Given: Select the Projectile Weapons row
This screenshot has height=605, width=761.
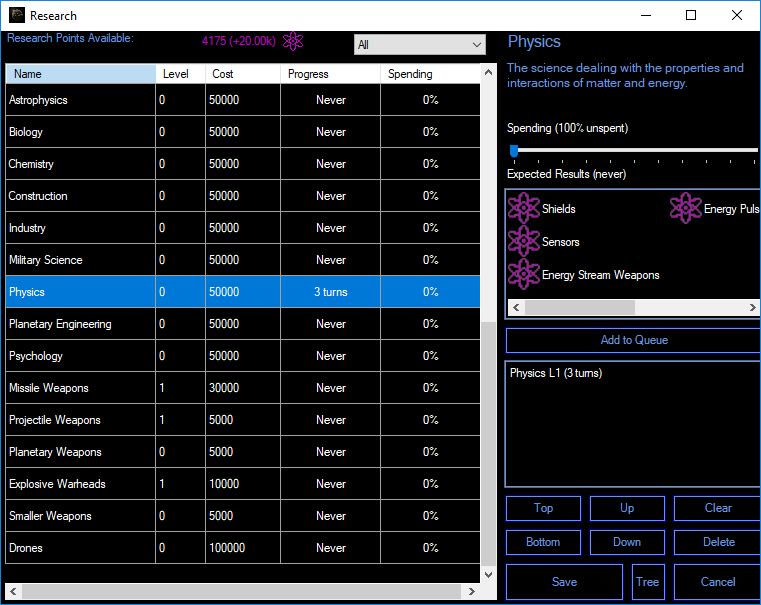Looking at the screenshot, I should (243, 420).
